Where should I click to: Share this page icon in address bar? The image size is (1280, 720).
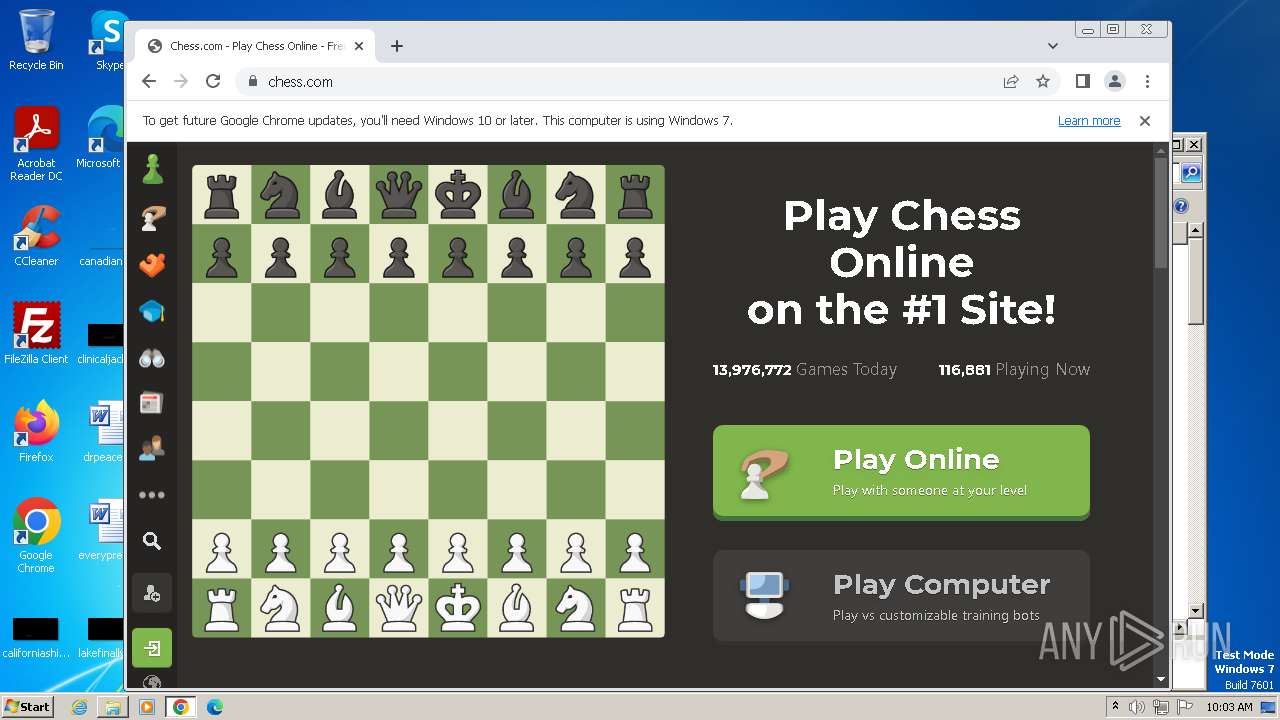point(1011,82)
